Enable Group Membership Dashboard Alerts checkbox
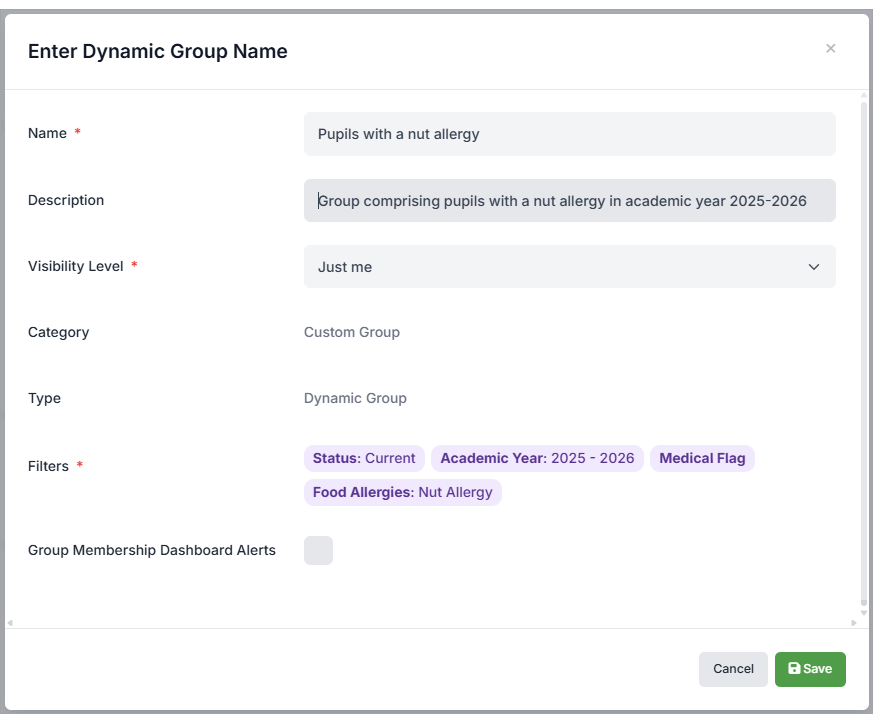 click(x=318, y=550)
